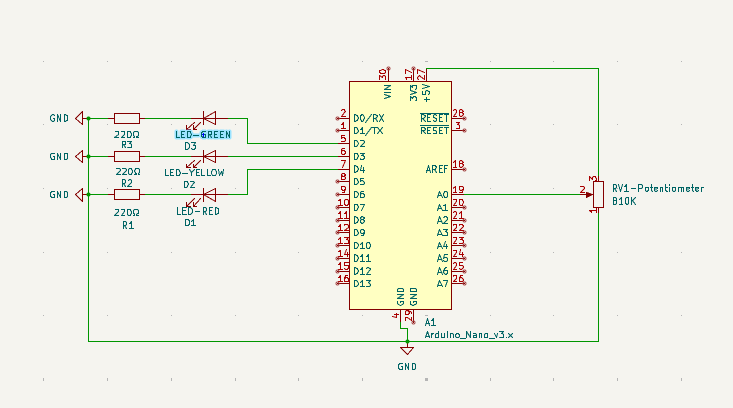Click the GND power arrow beside resistor R2
Viewport: 733px width, 408px height.
(x=79, y=157)
